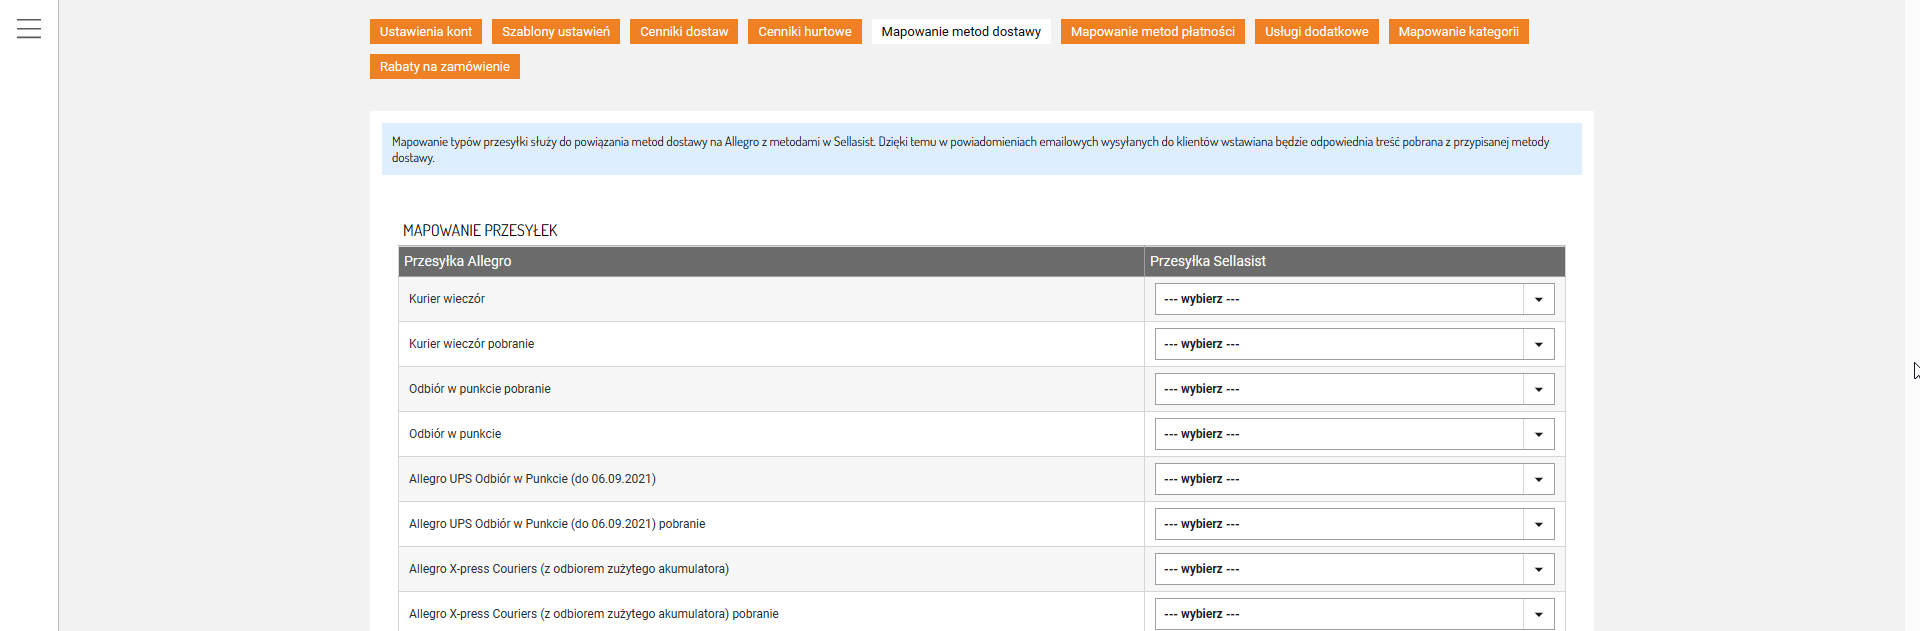This screenshot has height=631, width=1920.
Task: Open Rabaty na zamówienie tab
Action: coord(445,67)
